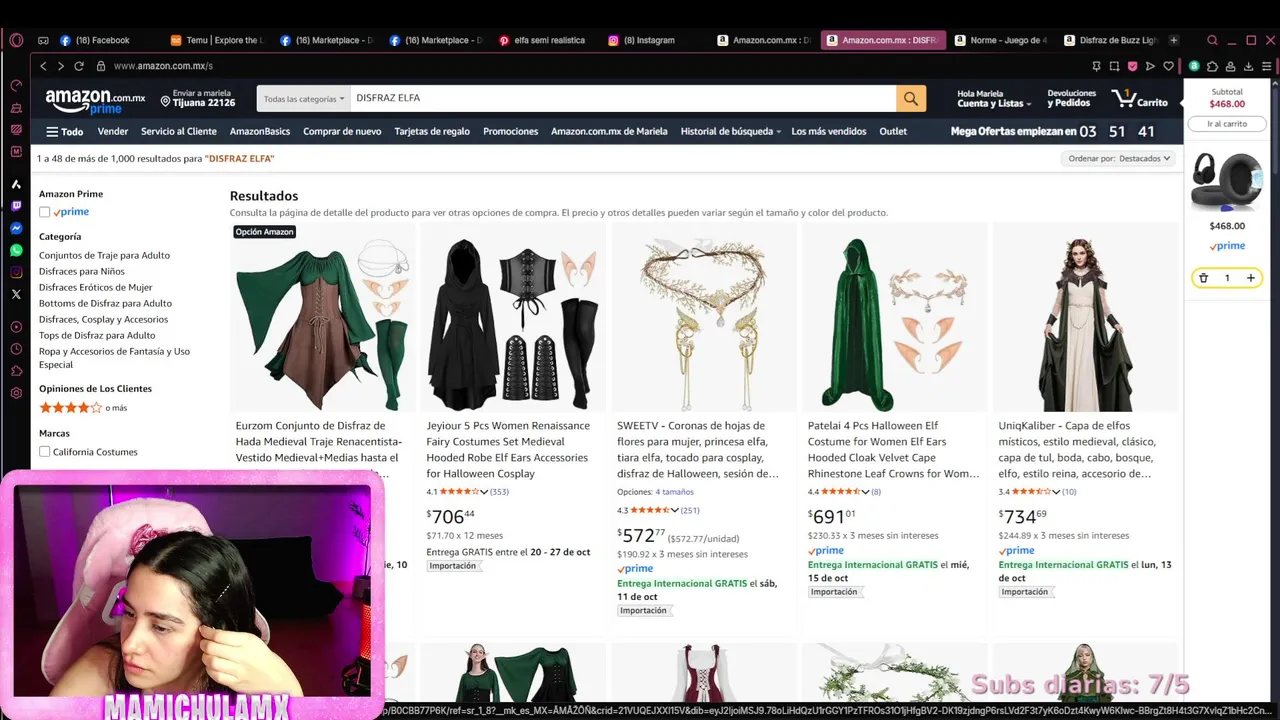Click the heart bookmark icon in address bar
The height and width of the screenshot is (720, 1280).
(1168, 66)
